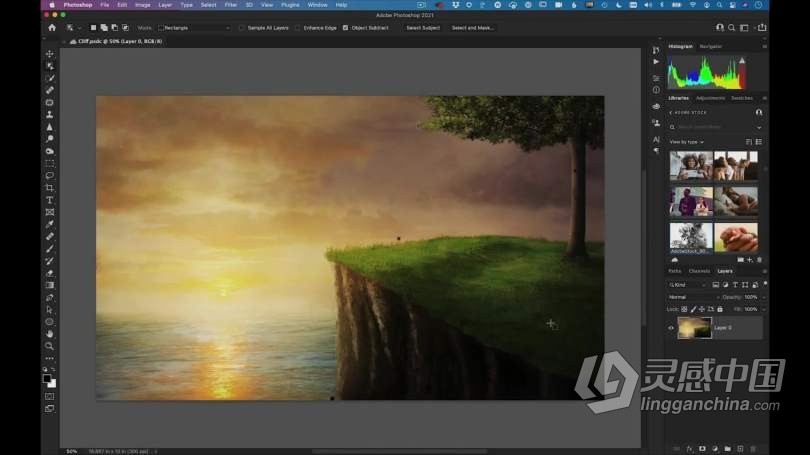Open the Share icon in options bar

(762, 28)
